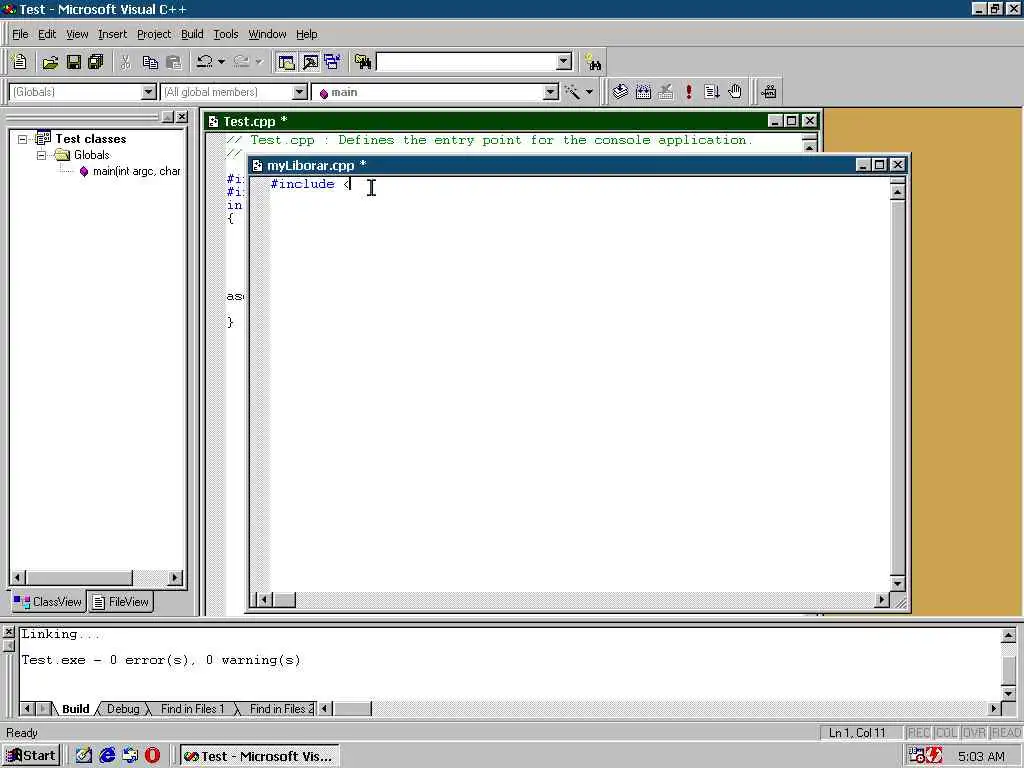Open the Insert menu
Screen dimensions: 1024x768
click(x=112, y=34)
